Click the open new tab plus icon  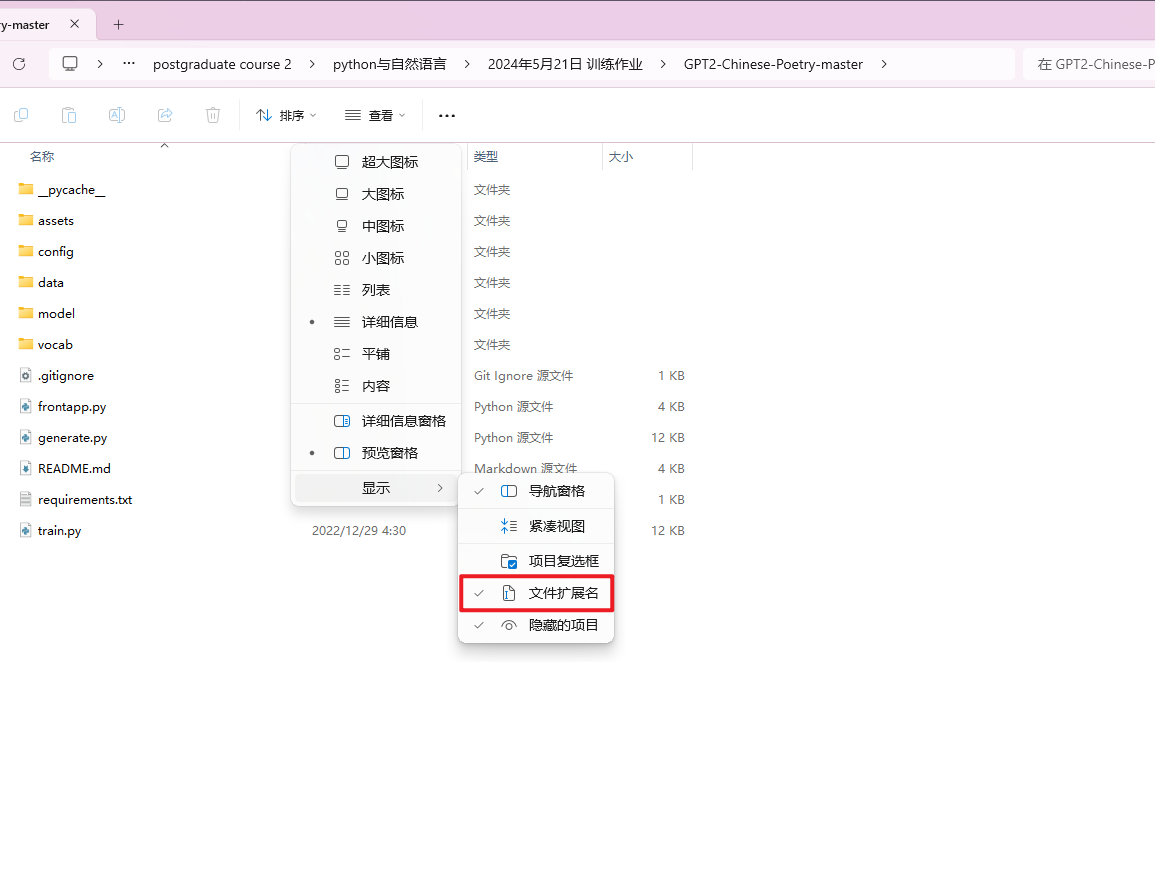coord(118,24)
